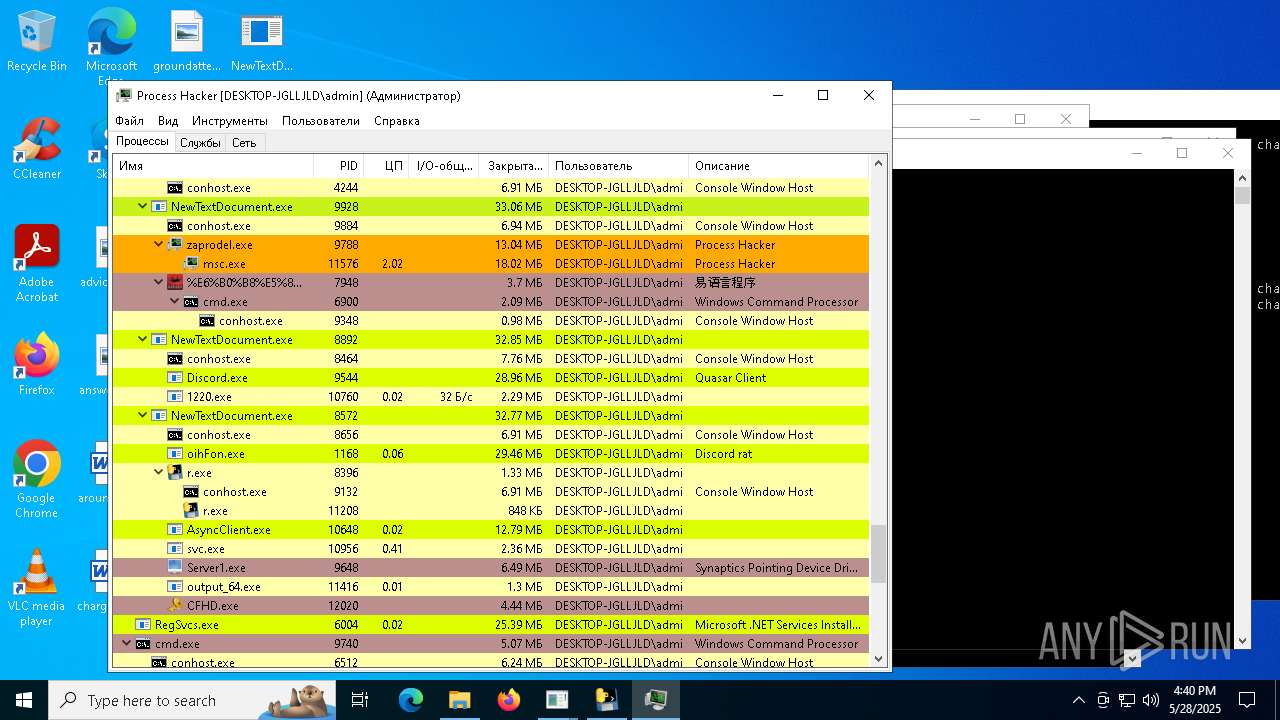This screenshot has width=1280, height=720.
Task: Click the red icon of the %E6%B0%B8 process
Action: [175, 282]
